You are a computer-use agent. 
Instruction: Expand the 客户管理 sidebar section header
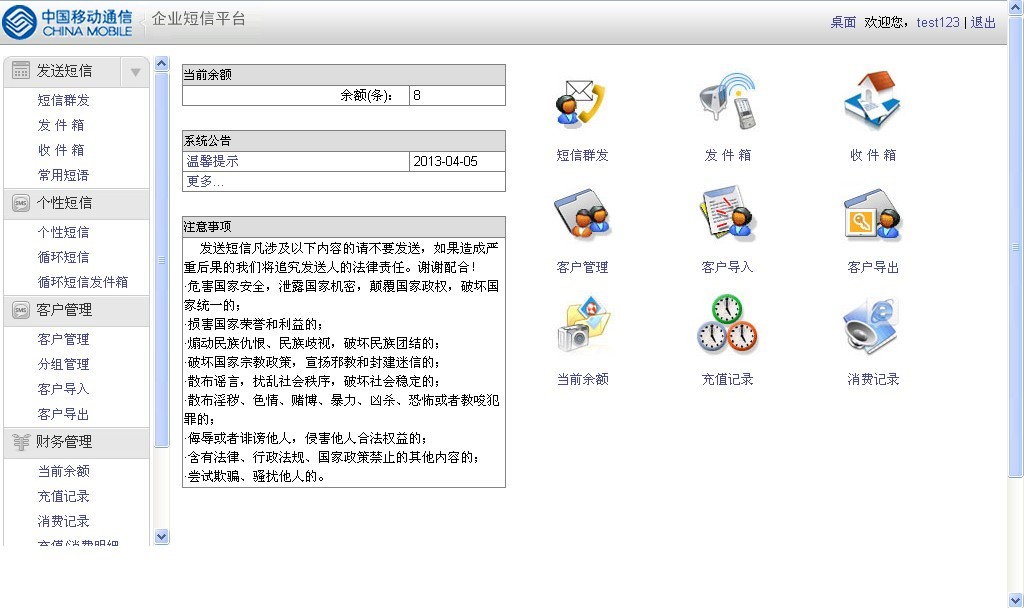click(x=76, y=310)
